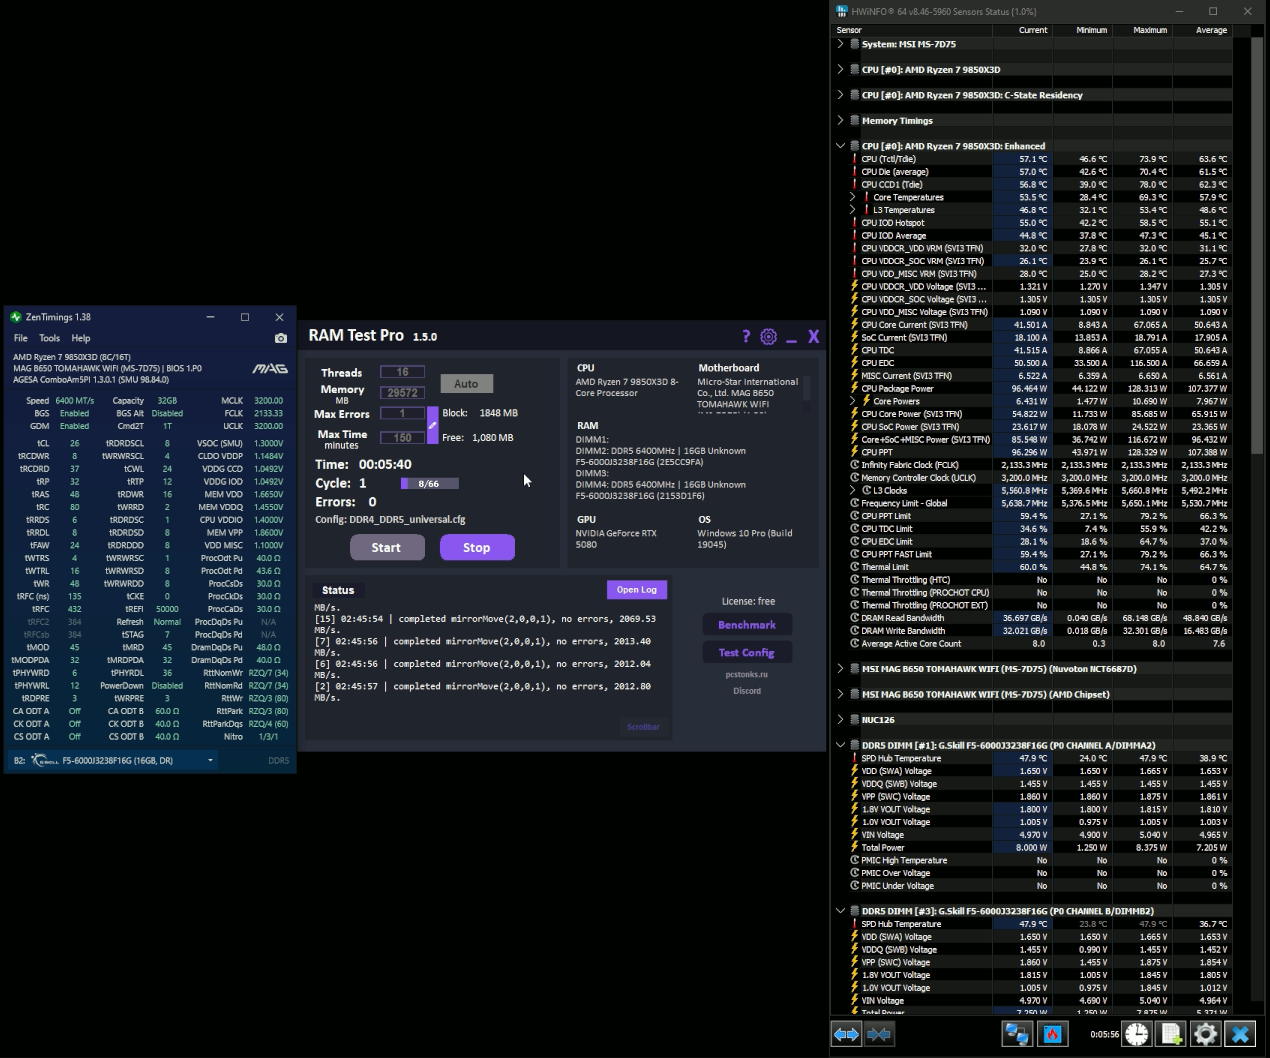Click the HWiNFO collapse columns arrows icon
1270x1058 pixels.
[x=879, y=1034]
